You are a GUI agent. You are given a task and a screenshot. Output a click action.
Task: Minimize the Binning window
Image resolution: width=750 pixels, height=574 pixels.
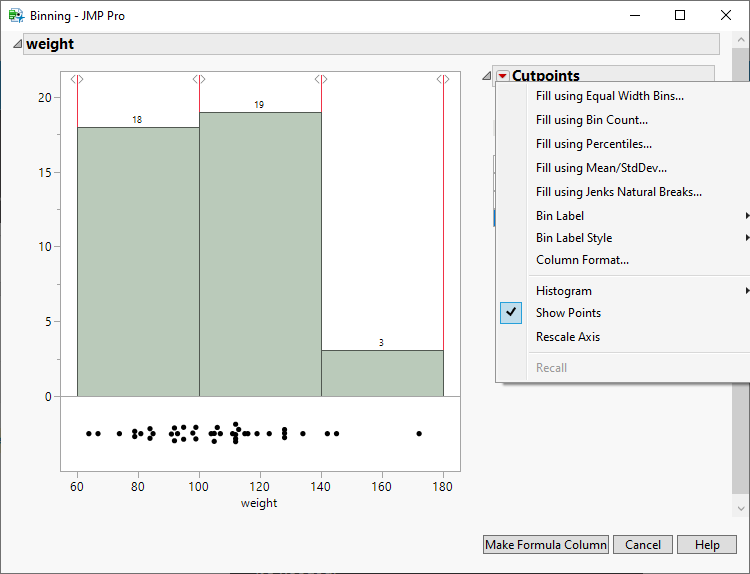tap(635, 15)
